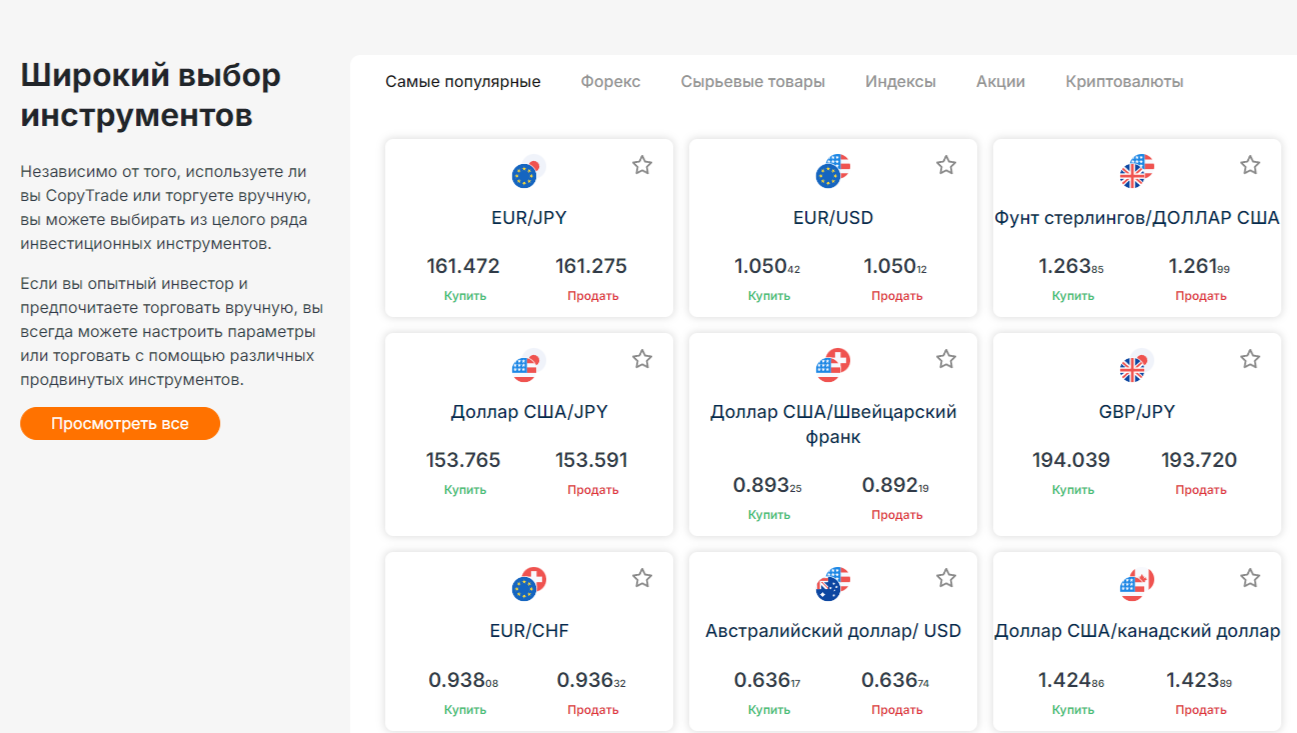Click the Доллар США/Швейцарский франк flag icon
The image size is (1297, 733).
[x=833, y=366]
